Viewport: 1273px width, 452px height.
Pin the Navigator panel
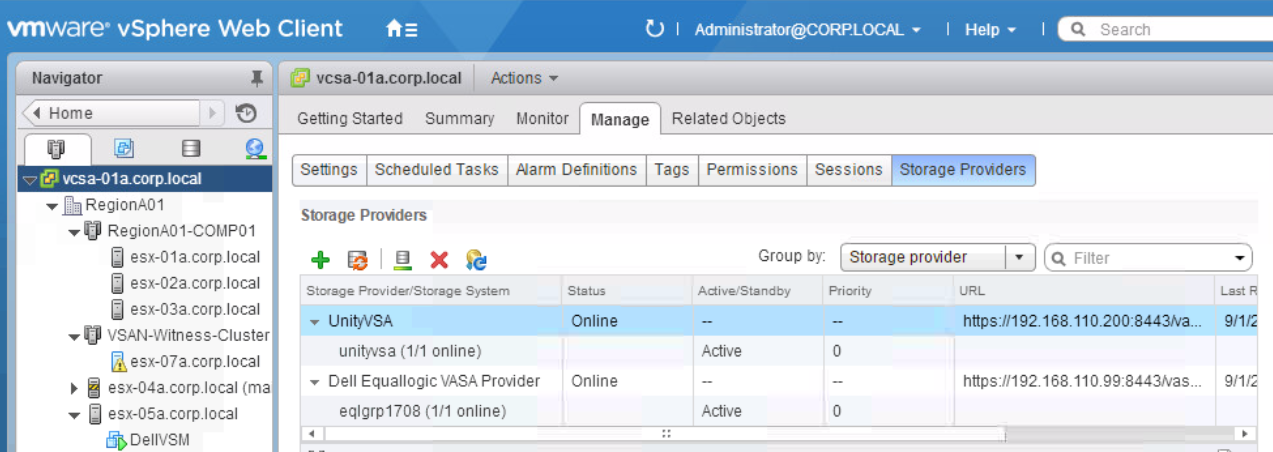(256, 78)
